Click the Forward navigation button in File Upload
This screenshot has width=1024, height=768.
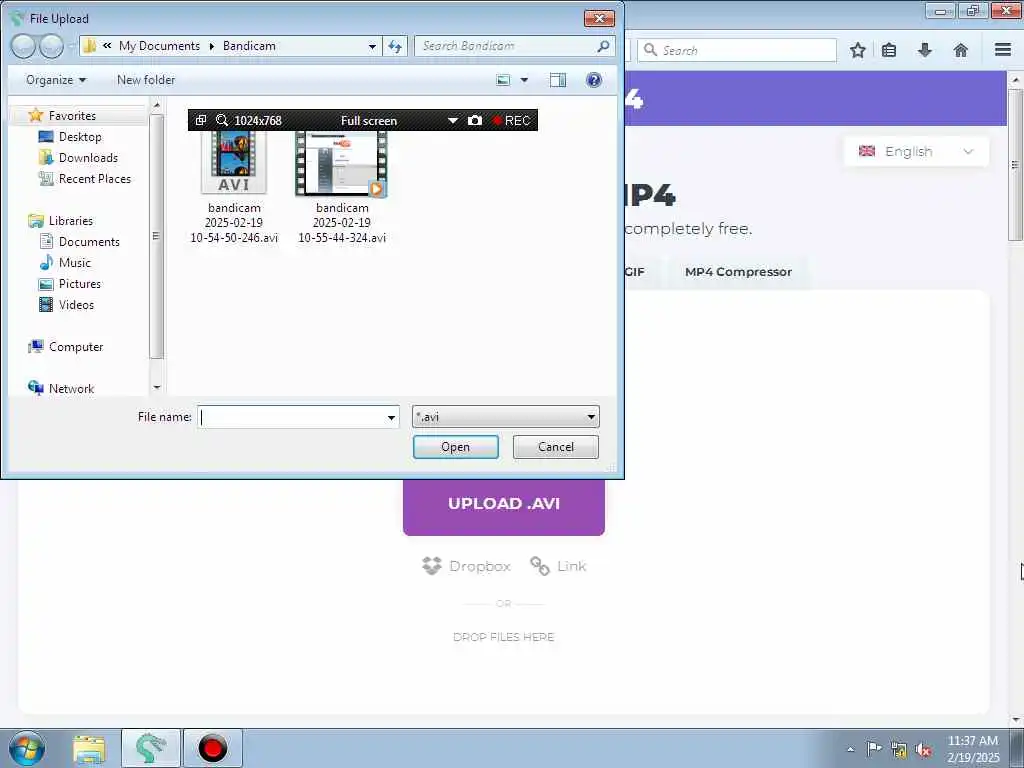(x=51, y=46)
